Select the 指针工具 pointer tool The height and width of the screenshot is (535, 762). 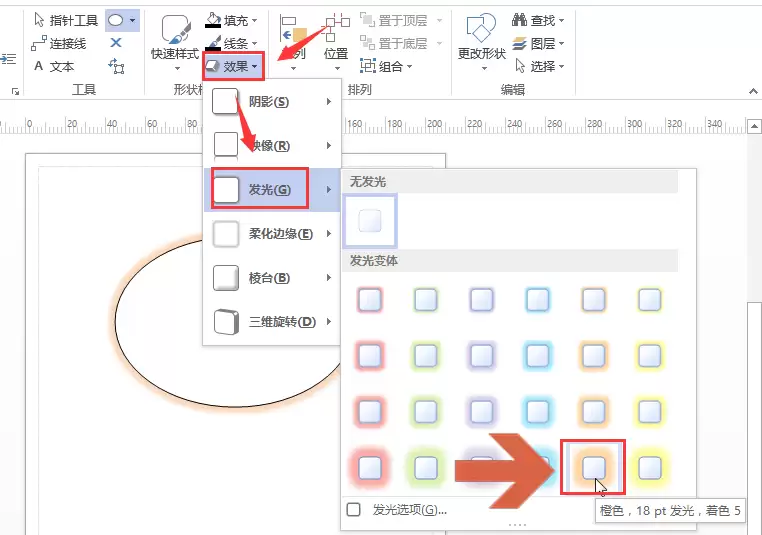(66, 20)
